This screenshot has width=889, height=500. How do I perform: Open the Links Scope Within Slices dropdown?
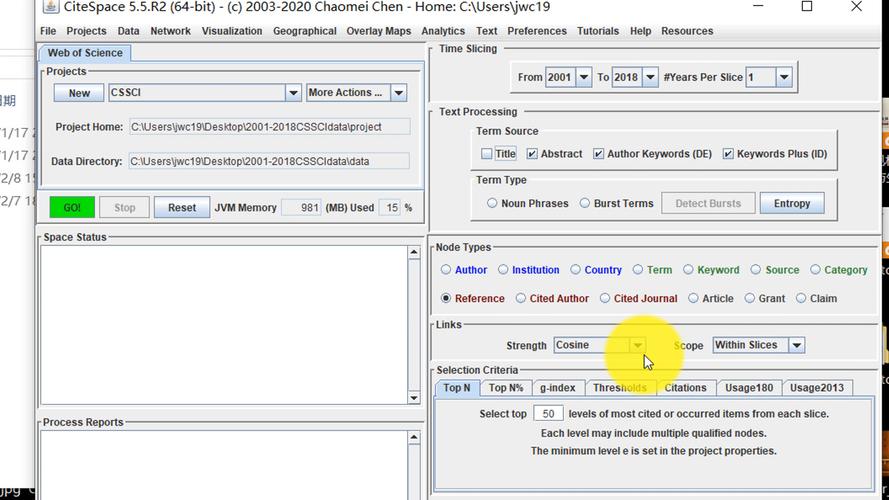tap(796, 345)
